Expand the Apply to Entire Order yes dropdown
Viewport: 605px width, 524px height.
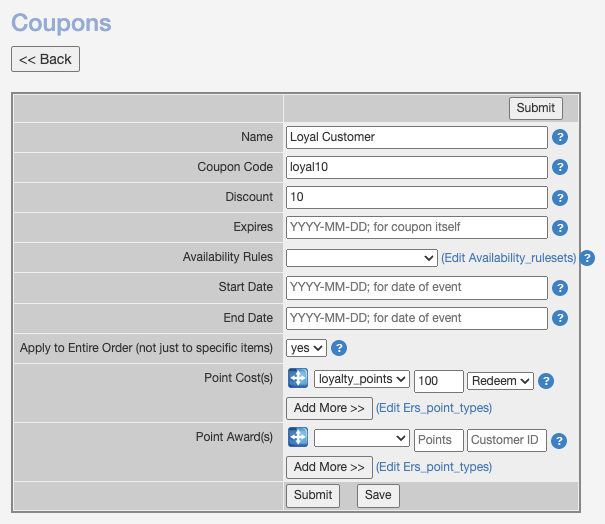tap(306, 348)
